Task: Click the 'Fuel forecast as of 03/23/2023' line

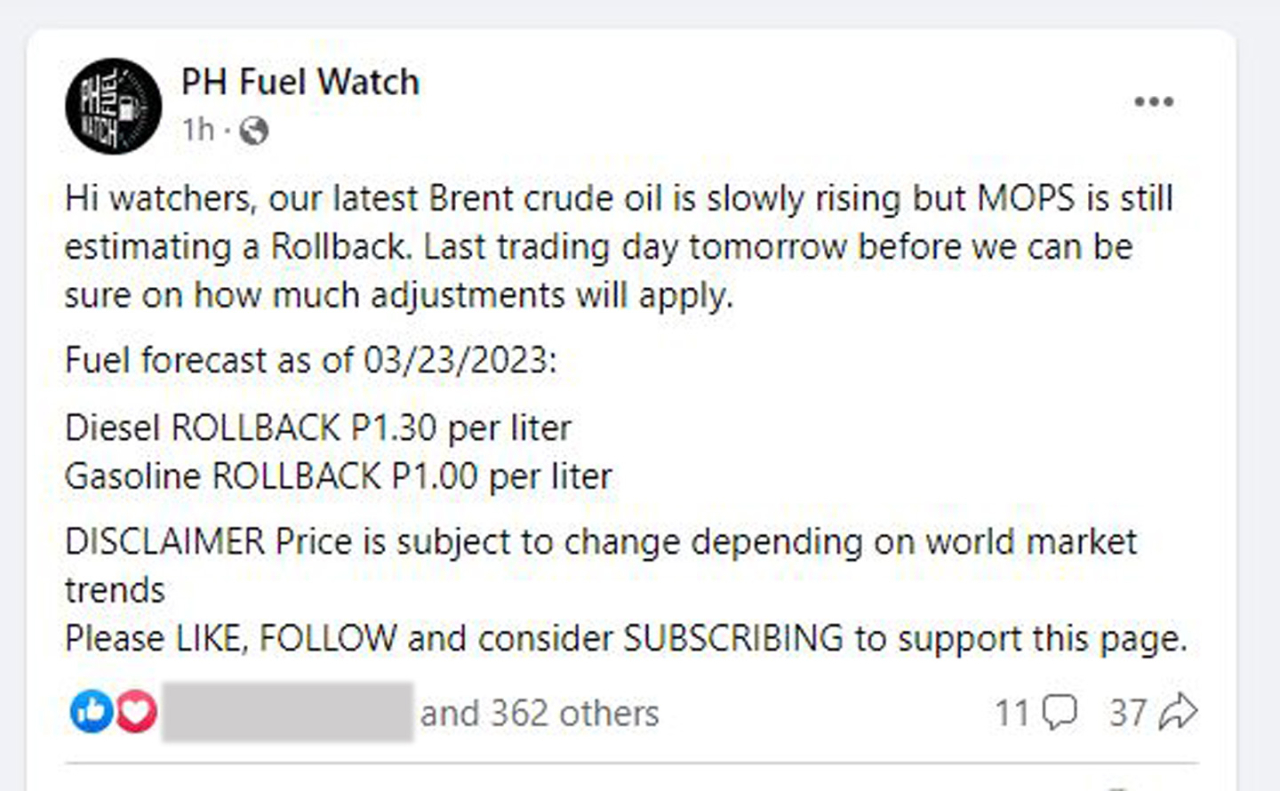Action: (x=309, y=359)
